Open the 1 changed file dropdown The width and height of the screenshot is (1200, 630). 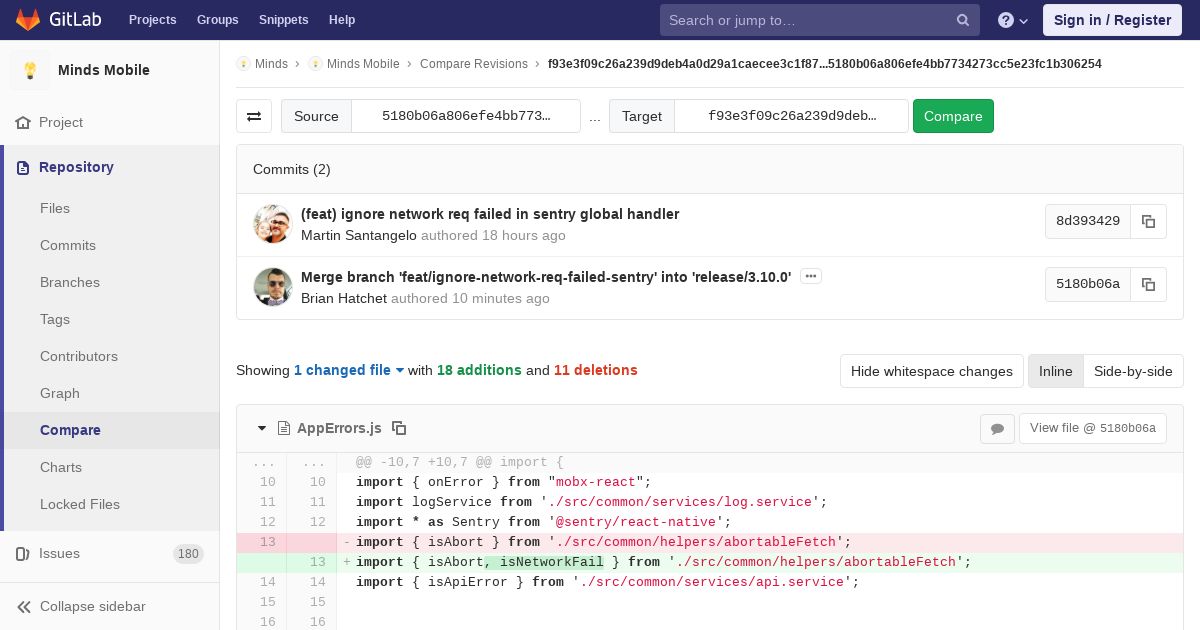349,370
